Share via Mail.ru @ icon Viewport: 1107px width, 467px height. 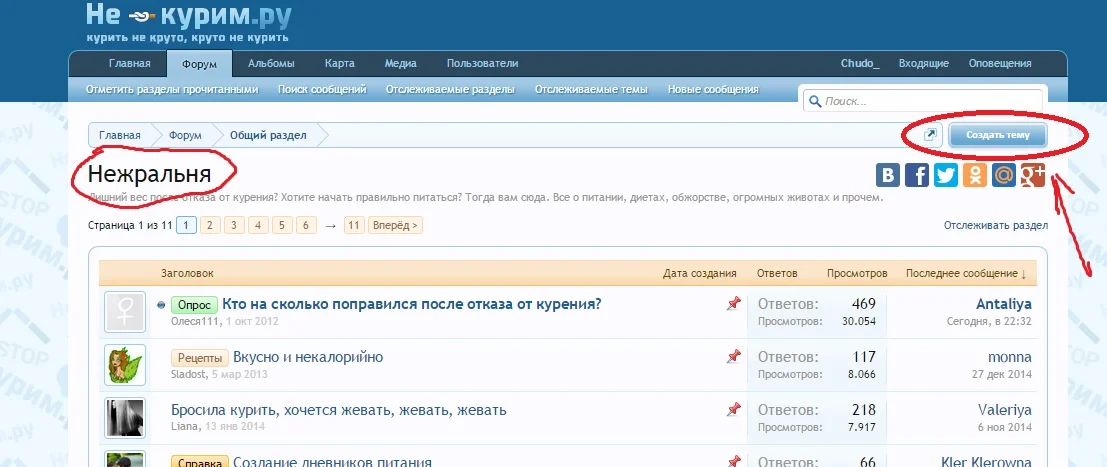click(1003, 175)
